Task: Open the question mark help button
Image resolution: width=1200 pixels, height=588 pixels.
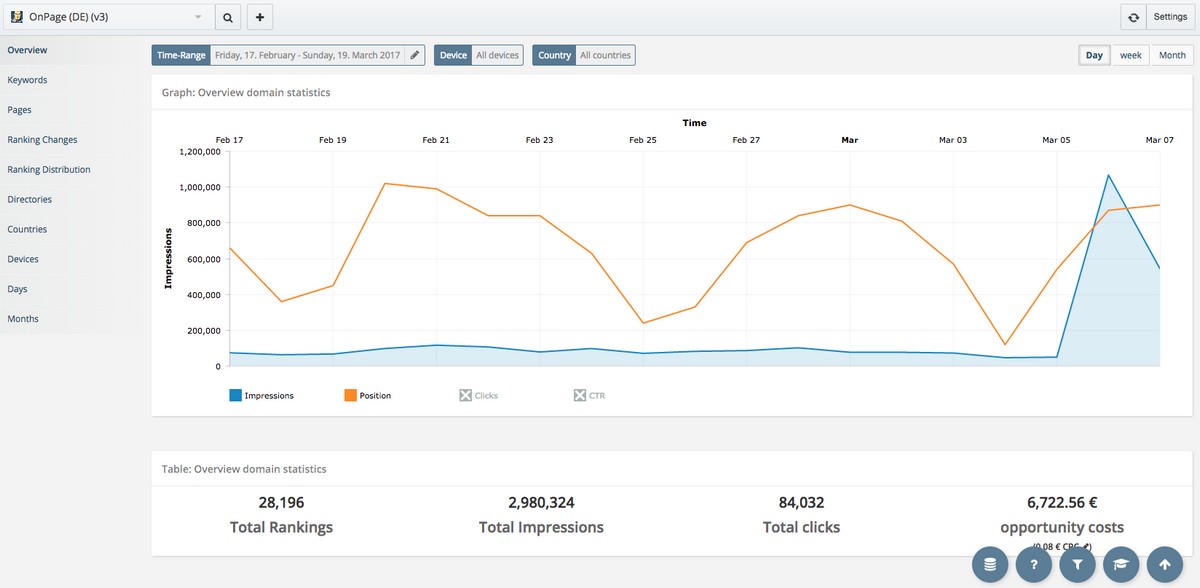Action: click(x=1034, y=565)
